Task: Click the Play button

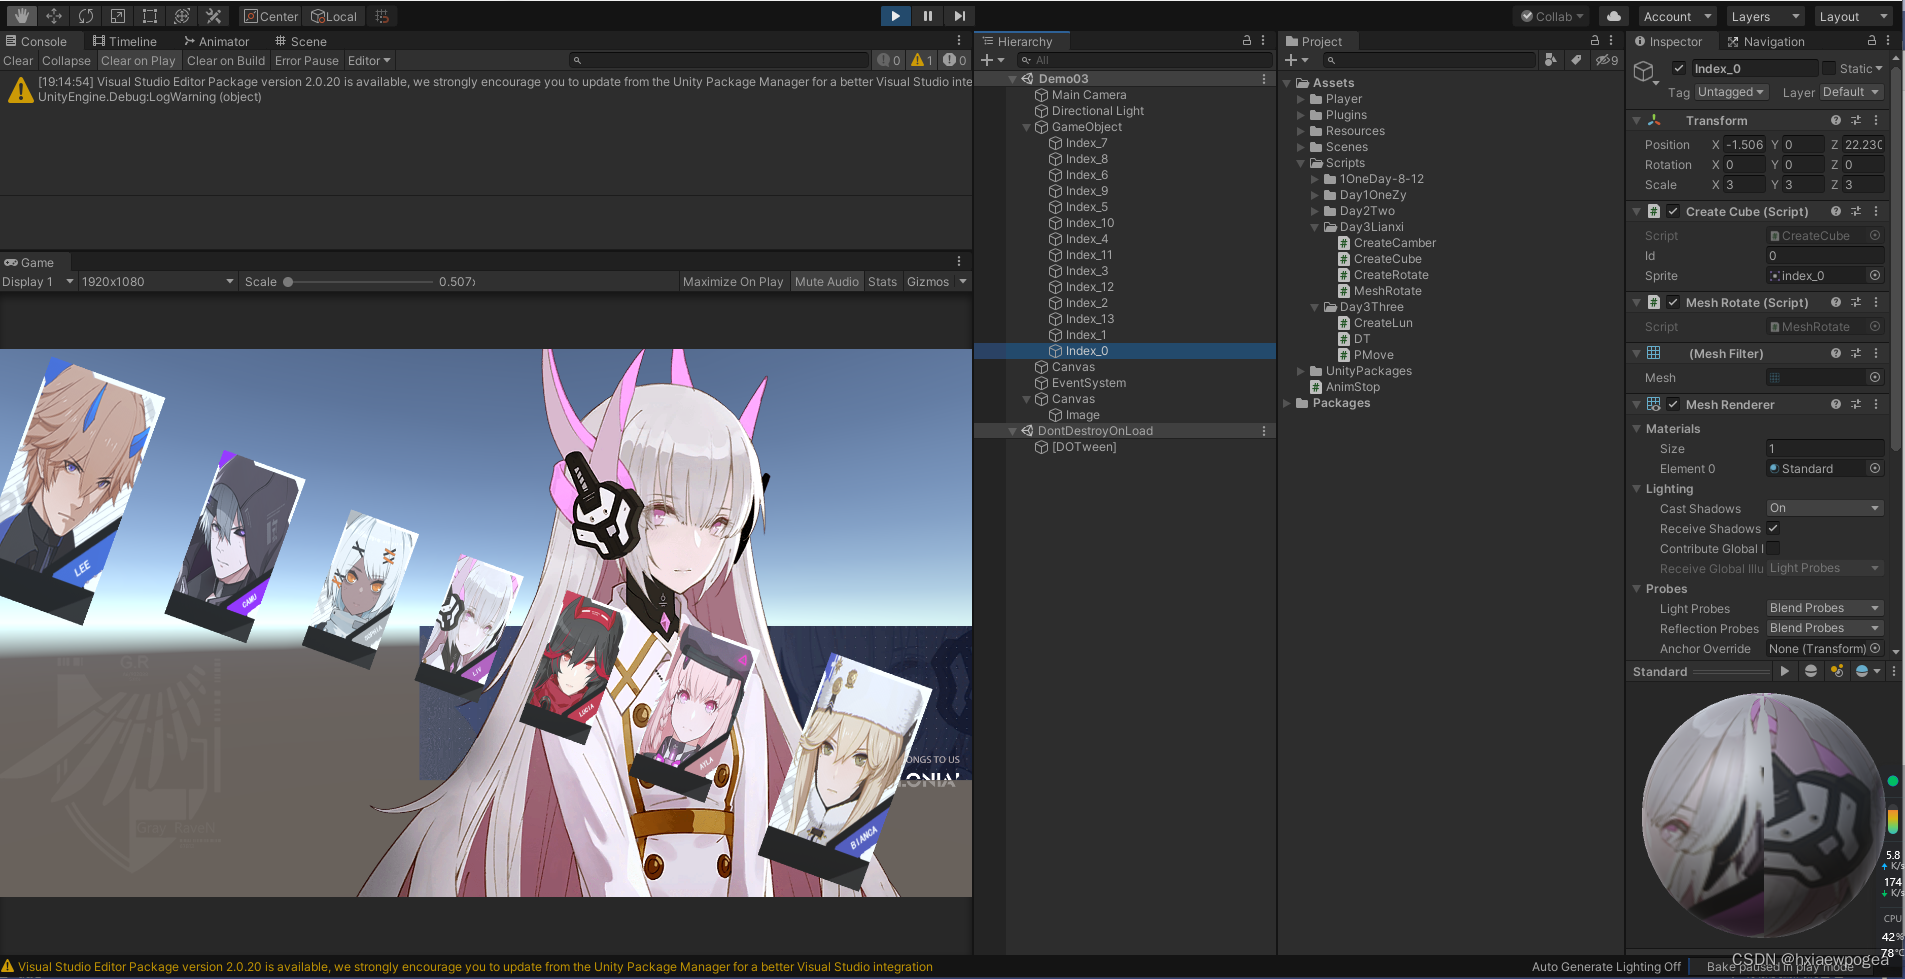Action: 895,16
